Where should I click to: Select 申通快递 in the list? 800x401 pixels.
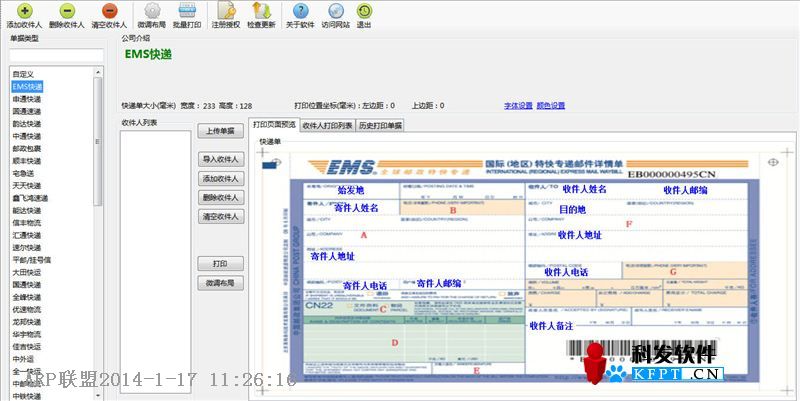(x=27, y=99)
